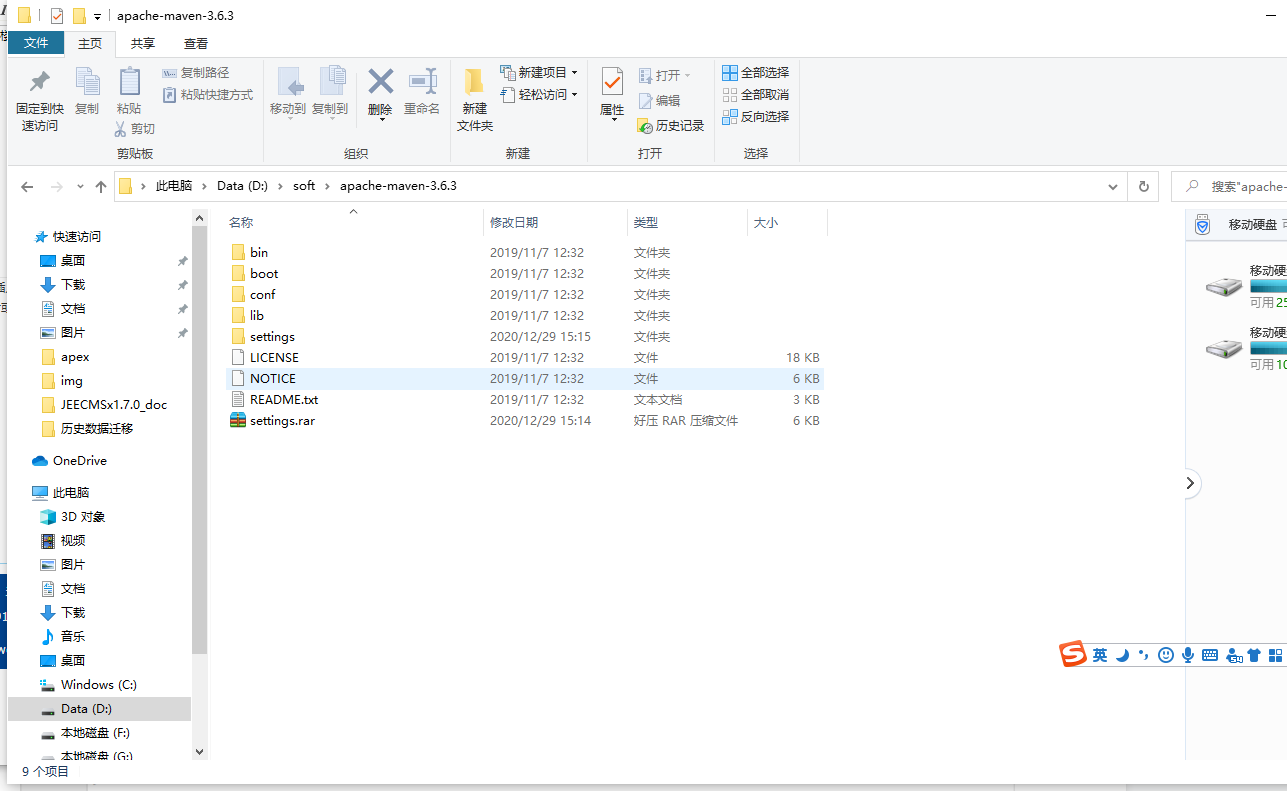Create a New Folder (新建文件夹)
Viewport: 1287px width, 791px height.
[x=475, y=100]
